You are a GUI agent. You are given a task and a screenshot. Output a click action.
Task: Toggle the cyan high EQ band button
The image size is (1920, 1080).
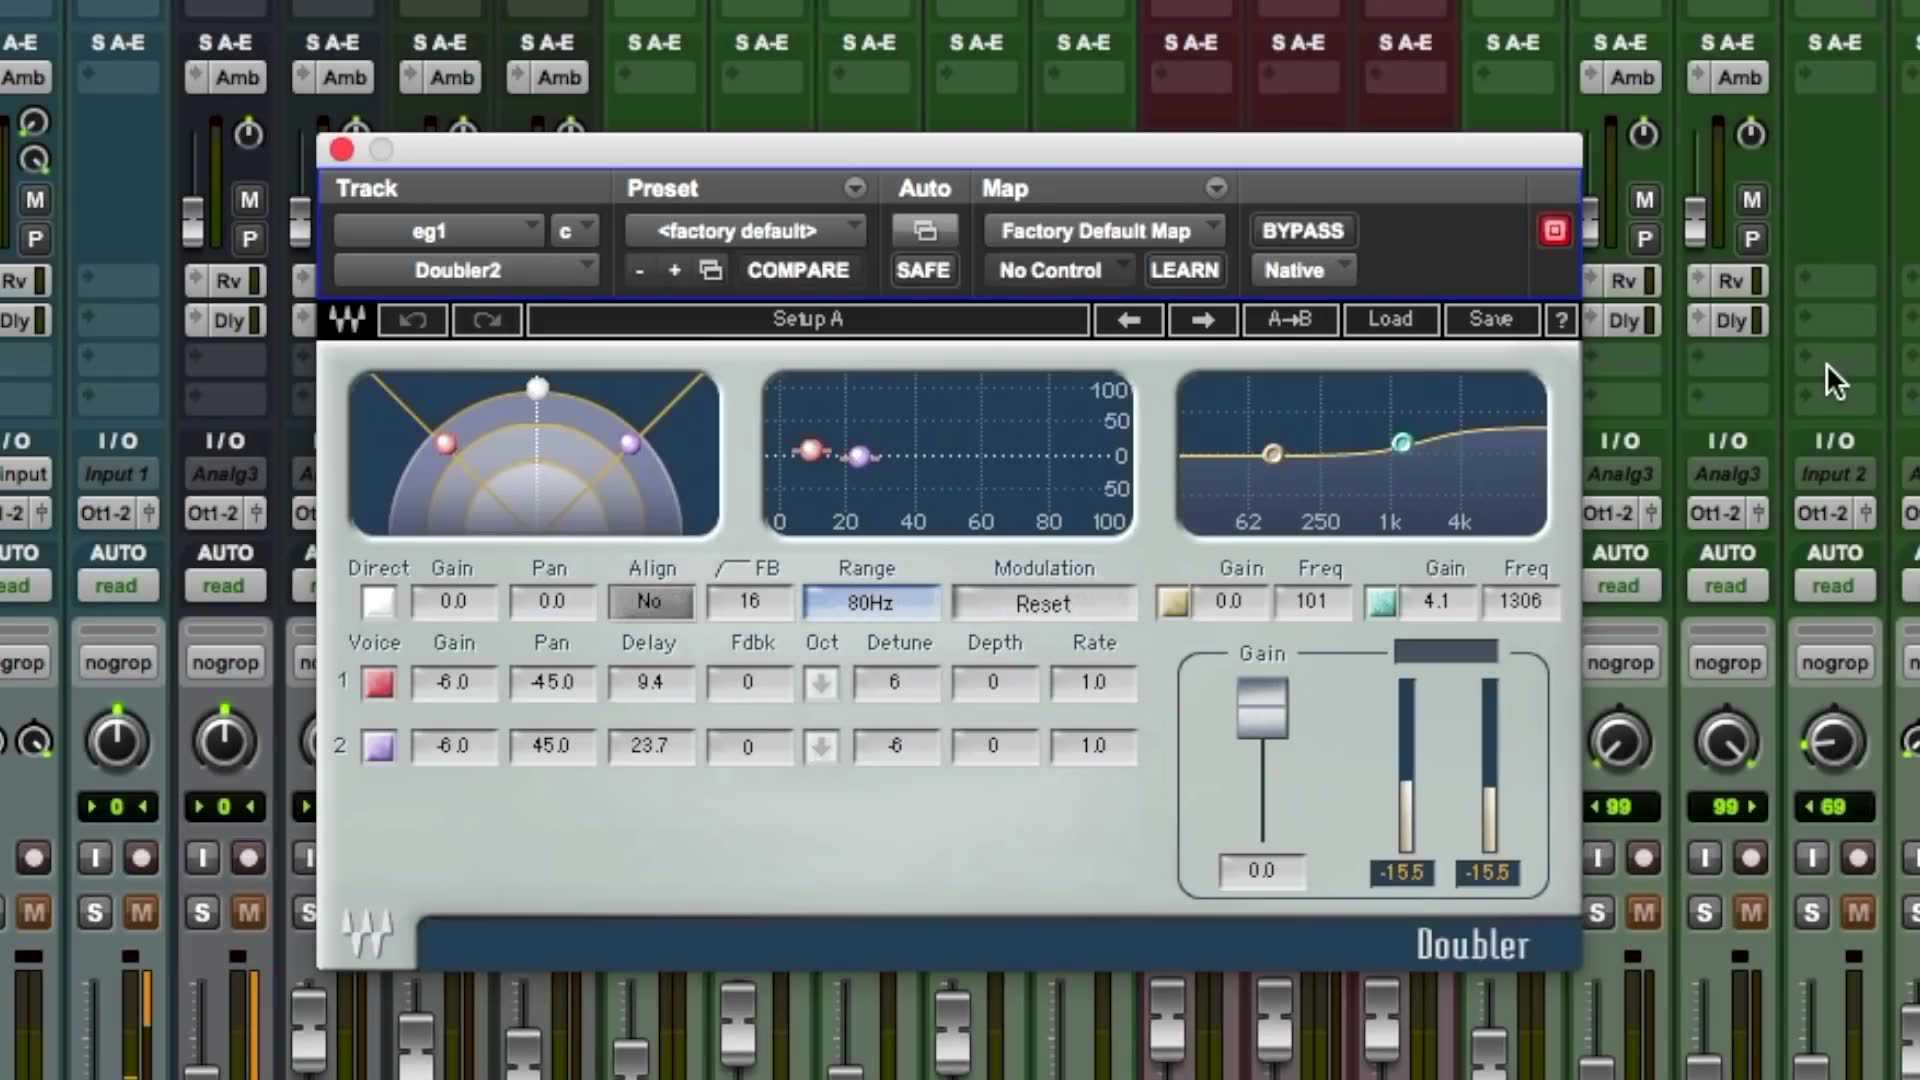(1381, 602)
